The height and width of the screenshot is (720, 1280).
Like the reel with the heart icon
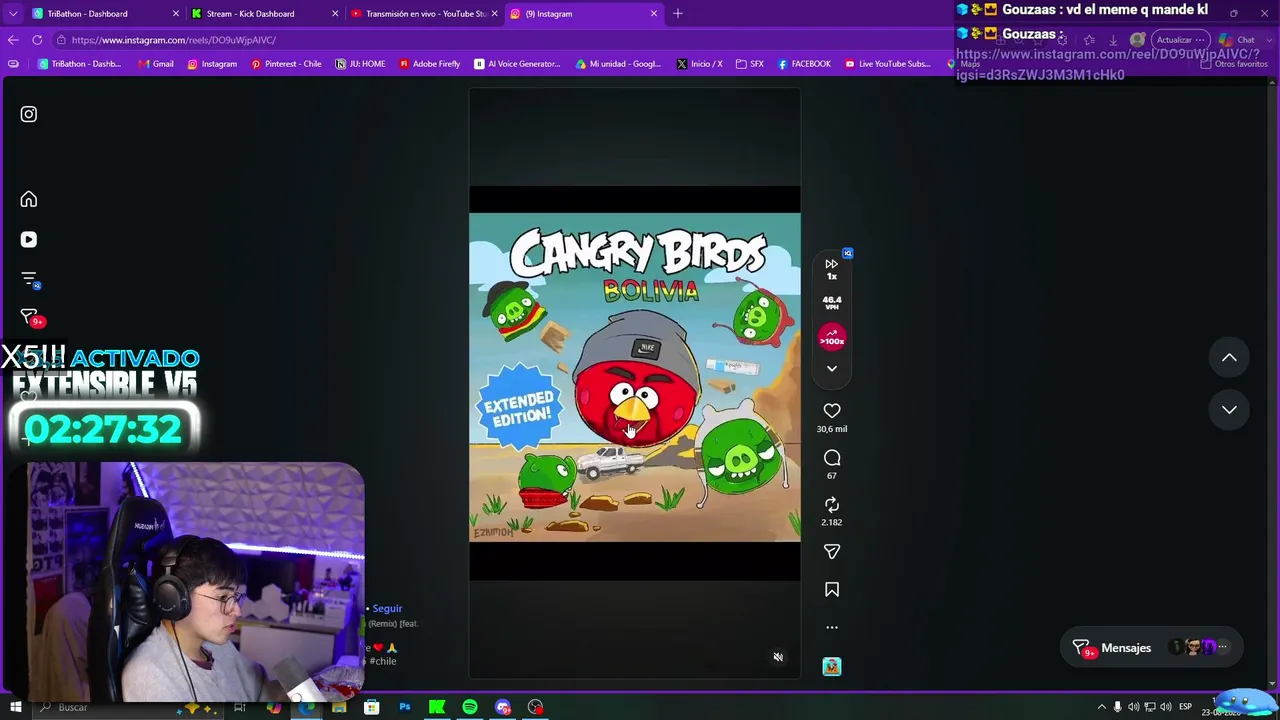click(x=832, y=411)
